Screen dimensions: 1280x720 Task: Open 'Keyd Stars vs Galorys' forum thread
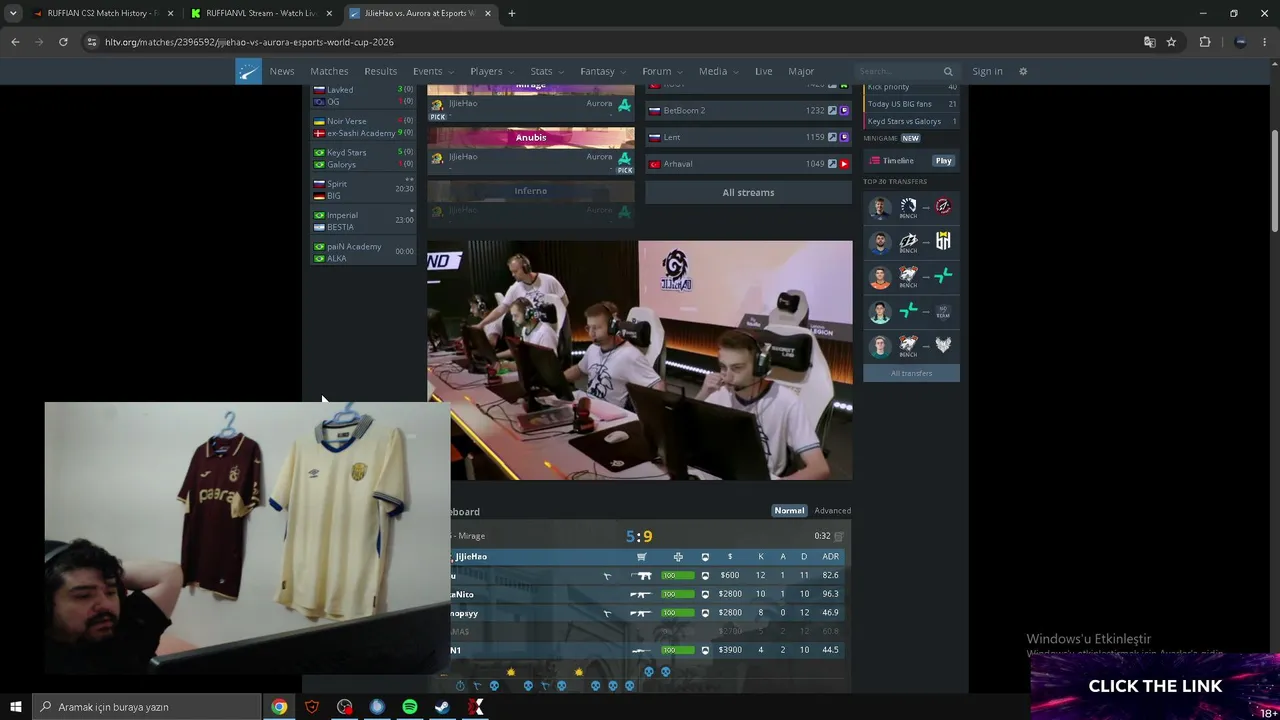click(x=911, y=121)
